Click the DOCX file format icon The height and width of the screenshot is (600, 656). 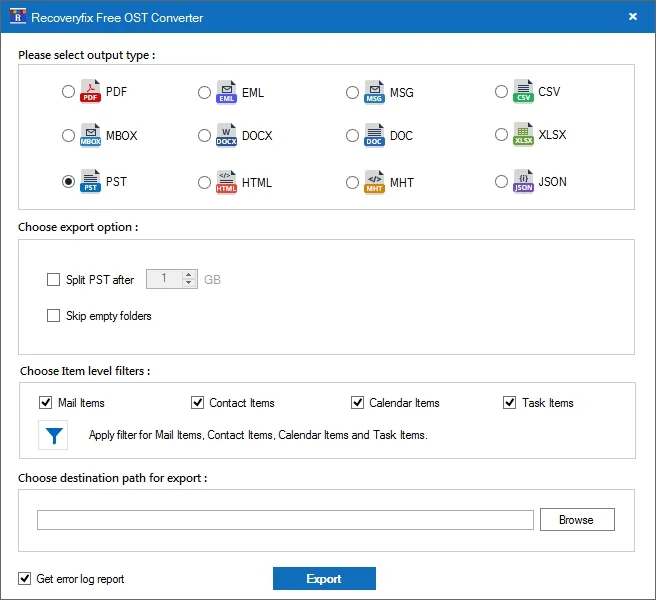pyautogui.click(x=226, y=135)
